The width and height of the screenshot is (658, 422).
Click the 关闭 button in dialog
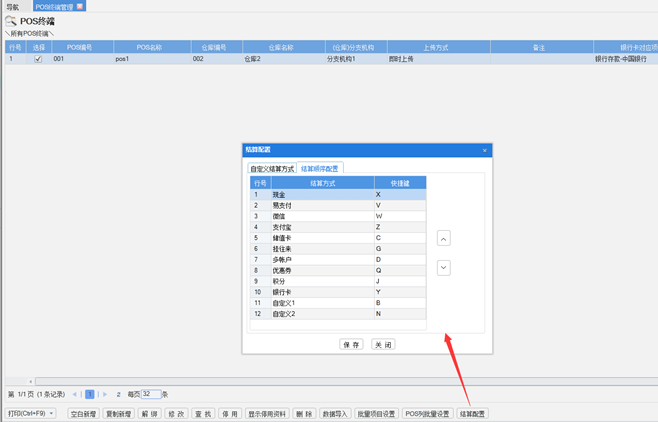383,344
